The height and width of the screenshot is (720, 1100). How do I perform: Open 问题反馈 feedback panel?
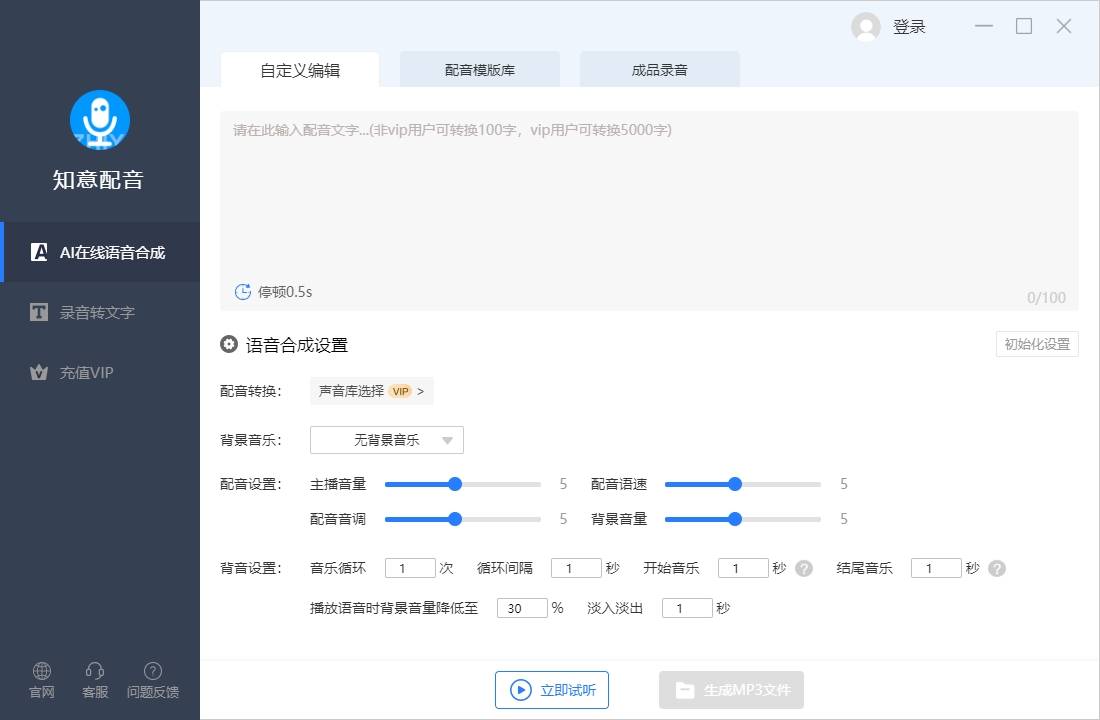pyautogui.click(x=152, y=678)
